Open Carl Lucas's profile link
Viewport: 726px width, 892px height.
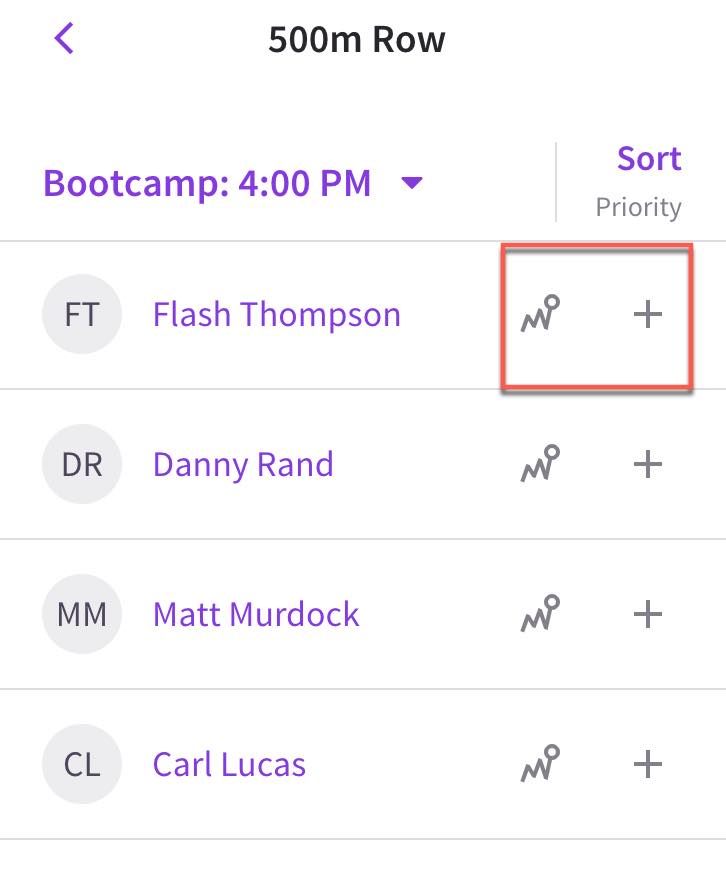(229, 765)
